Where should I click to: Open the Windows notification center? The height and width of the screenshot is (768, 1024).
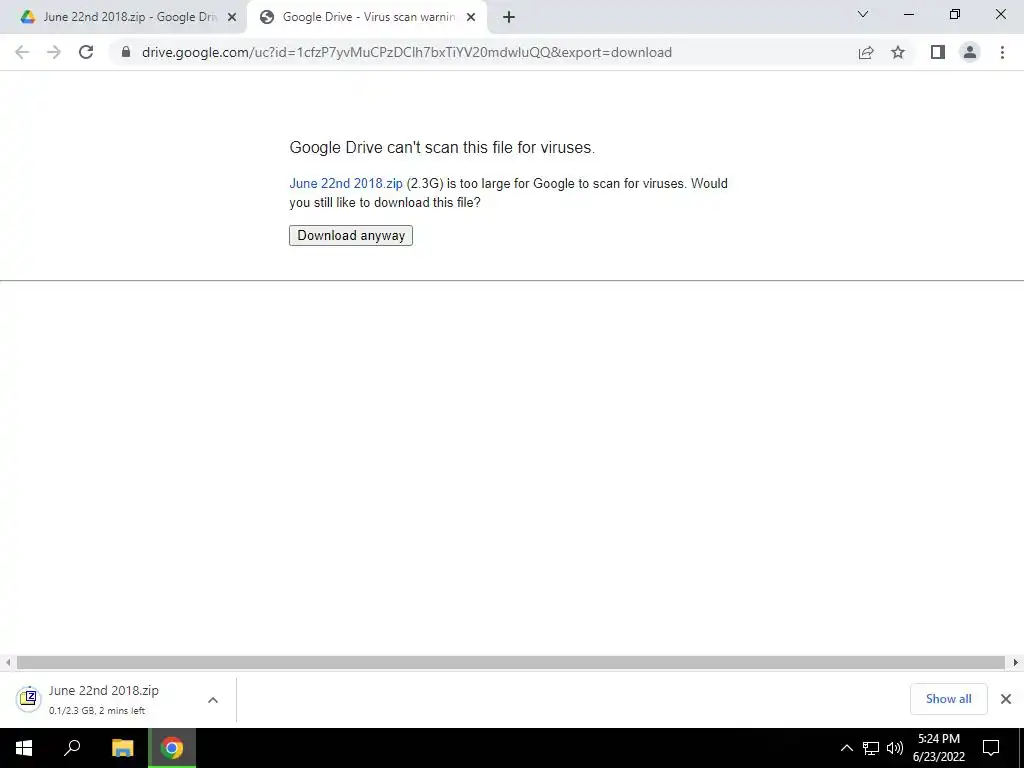coord(991,748)
